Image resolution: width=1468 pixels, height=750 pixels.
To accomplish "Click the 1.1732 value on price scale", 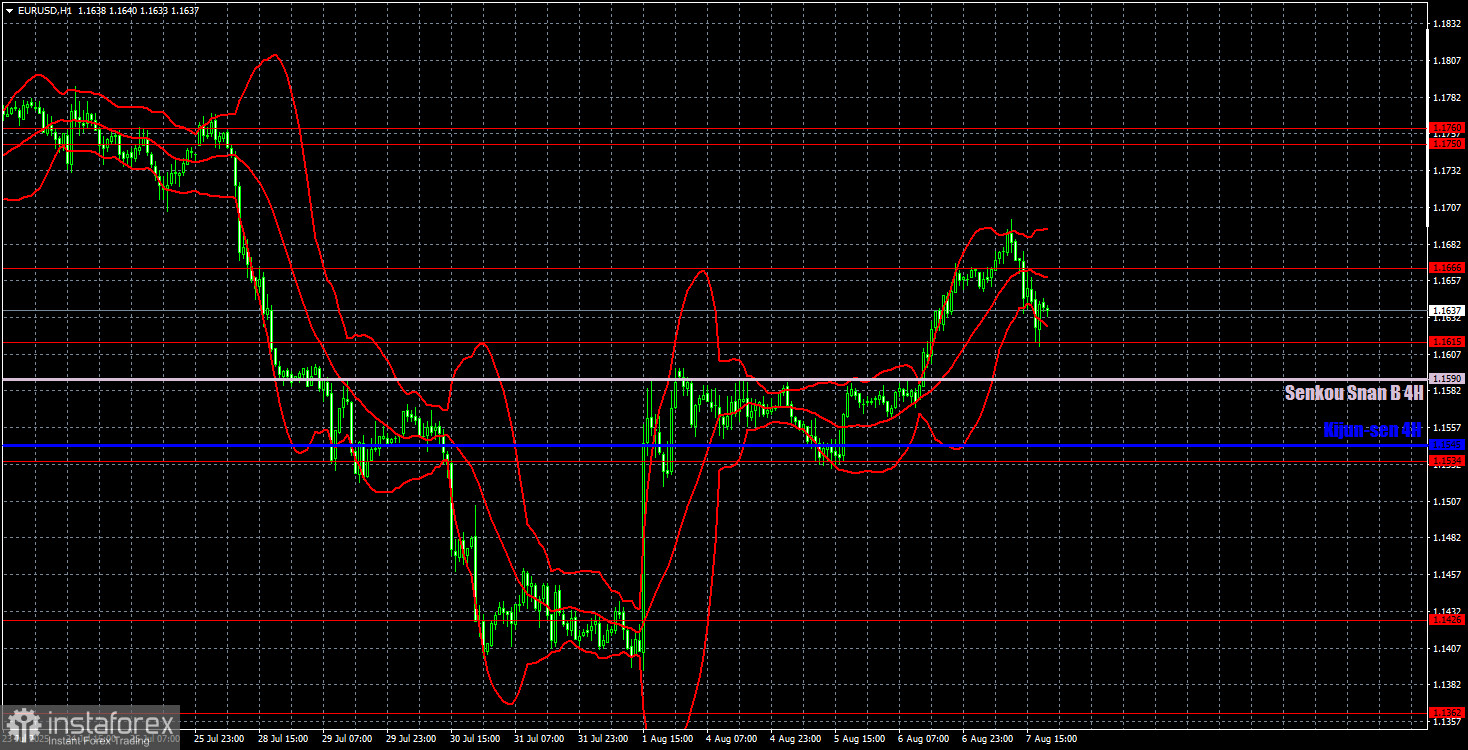I will pyautogui.click(x=1446, y=171).
